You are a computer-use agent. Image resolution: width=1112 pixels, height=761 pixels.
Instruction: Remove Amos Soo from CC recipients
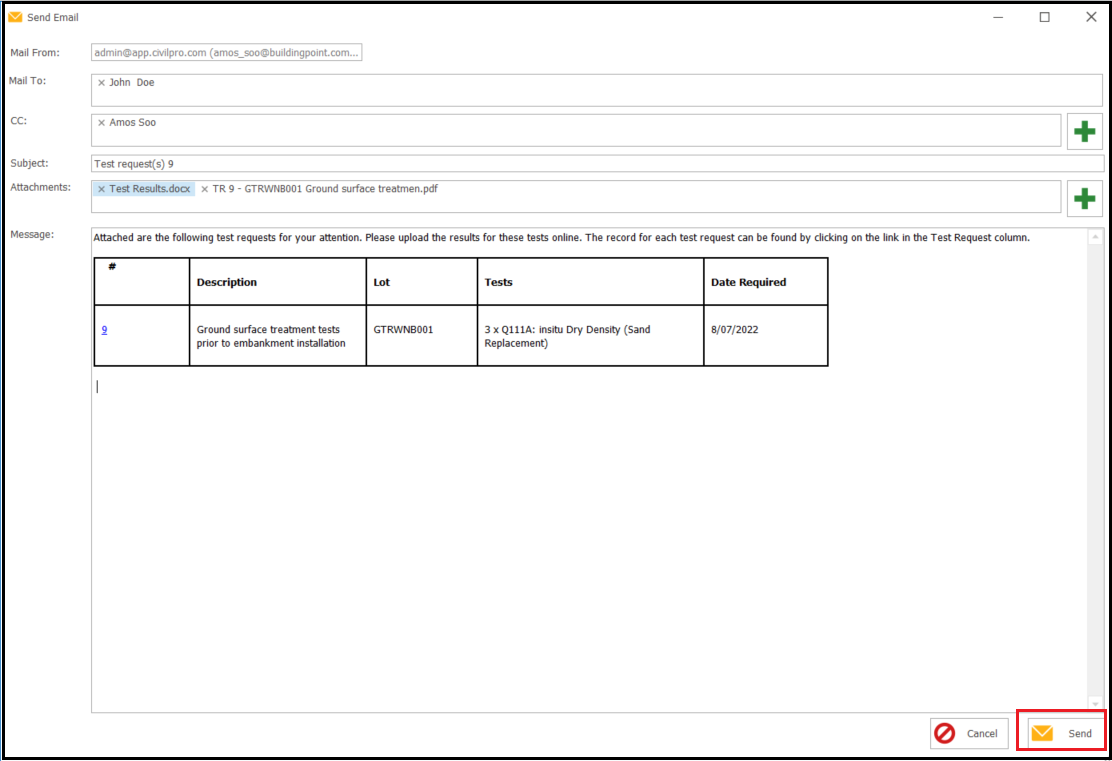coord(101,123)
